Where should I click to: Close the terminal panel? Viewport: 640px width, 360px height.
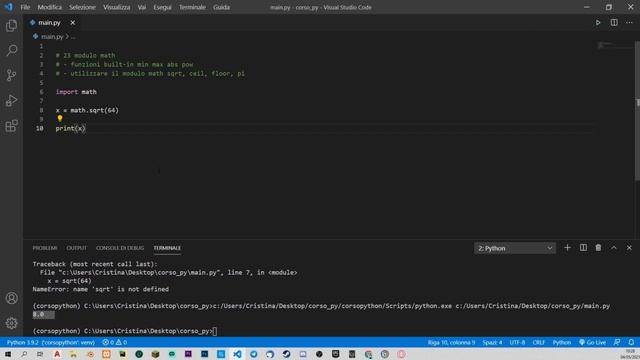629,248
